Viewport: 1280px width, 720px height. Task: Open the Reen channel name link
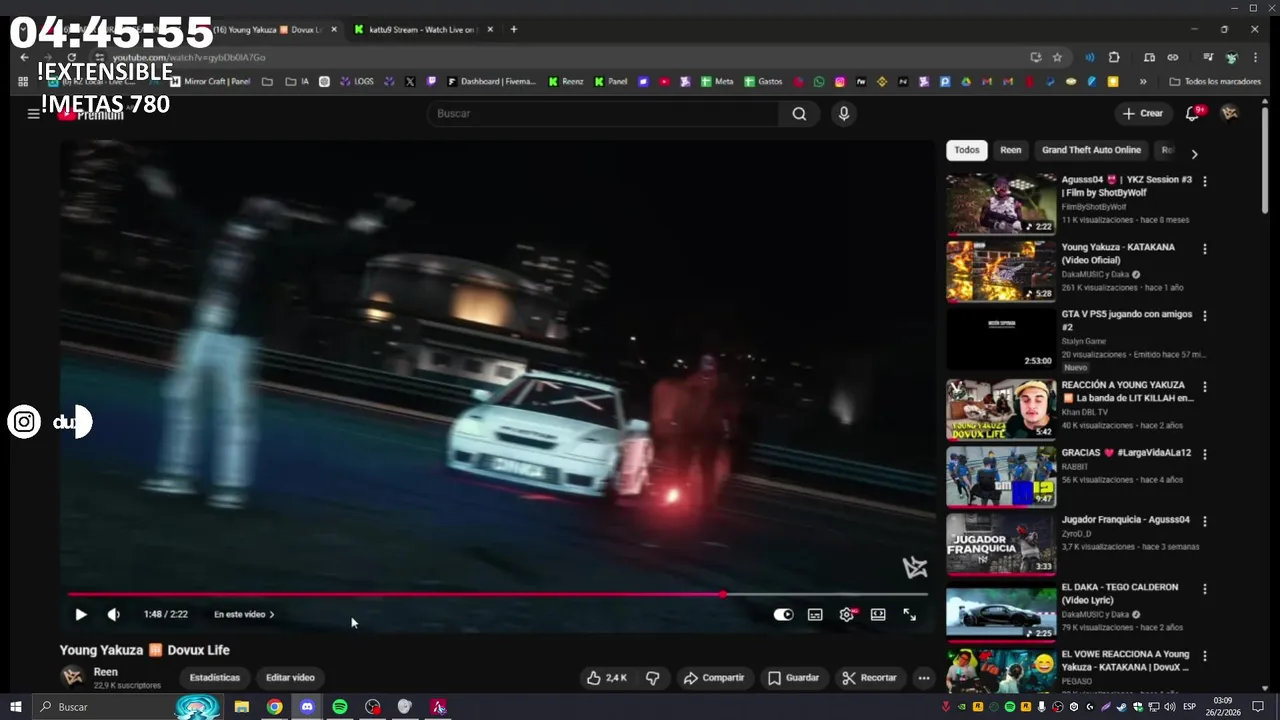(105, 672)
